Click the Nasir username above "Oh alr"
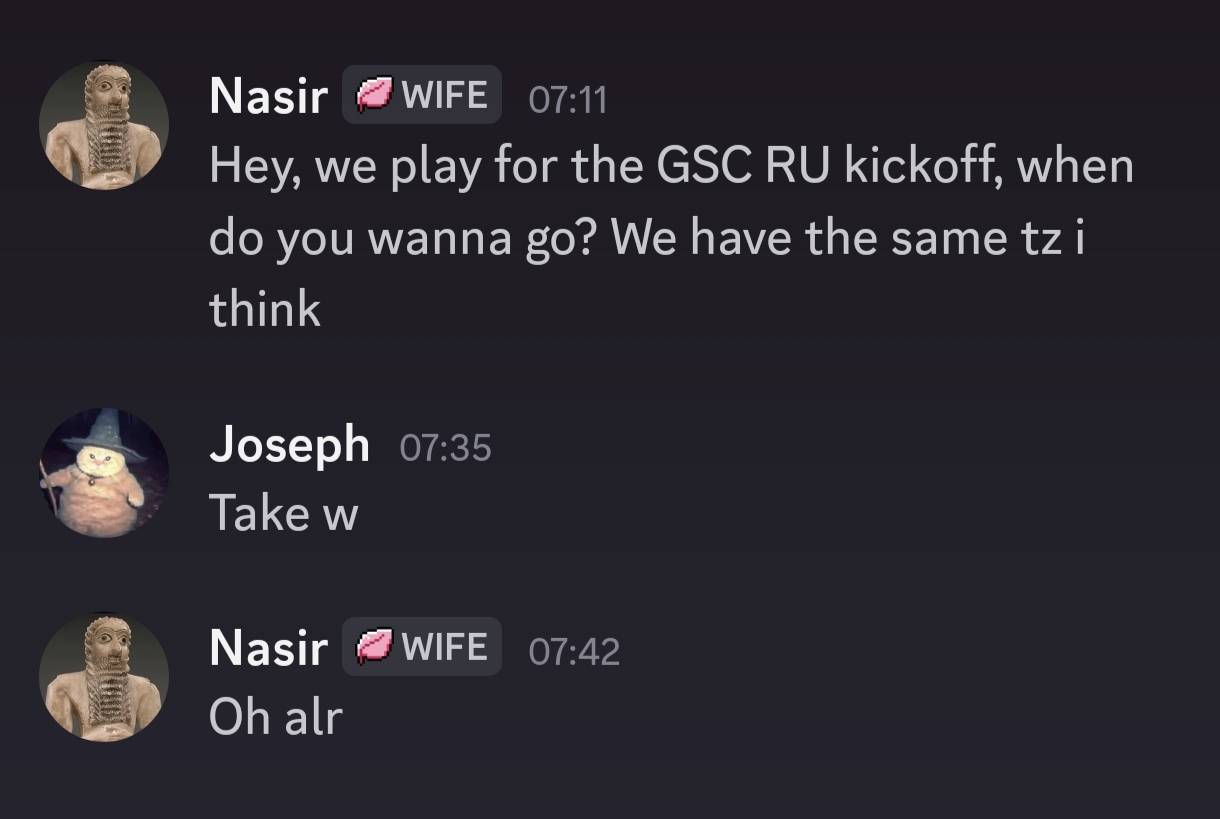1220x819 pixels. pyautogui.click(x=268, y=648)
